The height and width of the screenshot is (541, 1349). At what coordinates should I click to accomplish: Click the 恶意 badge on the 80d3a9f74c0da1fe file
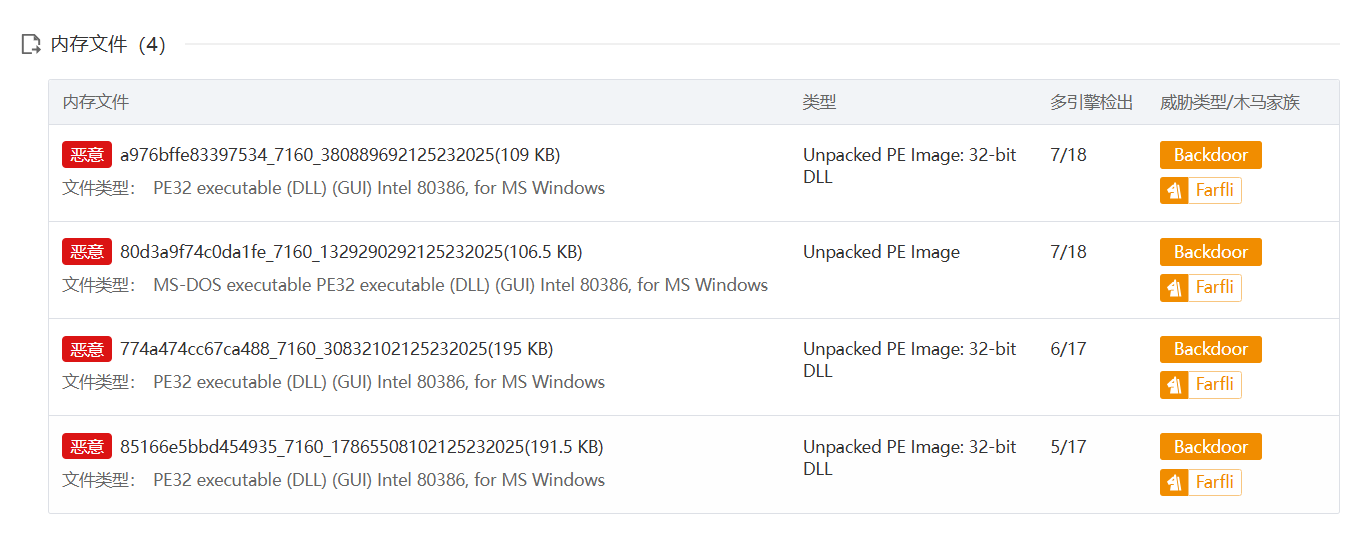tap(87, 252)
